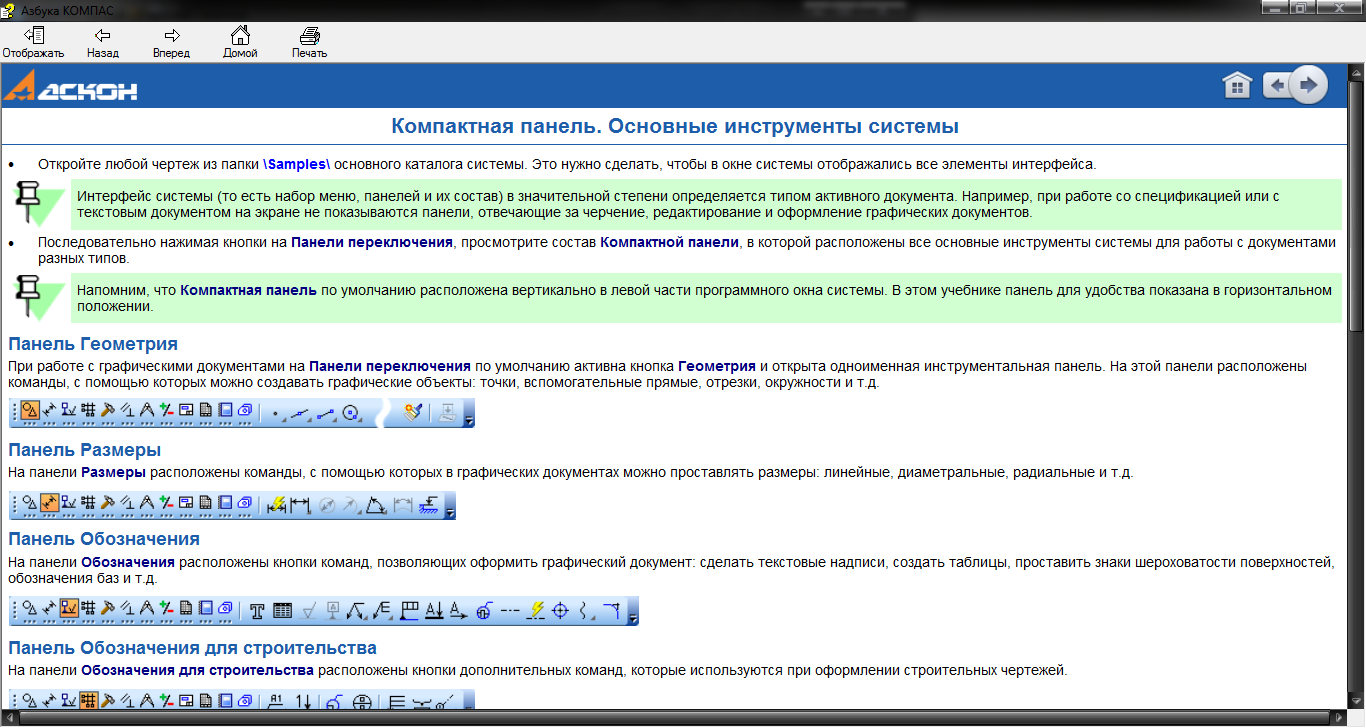This screenshot has height=728, width=1366.
Task: Go forward with the Вперед button
Action: pos(171,43)
